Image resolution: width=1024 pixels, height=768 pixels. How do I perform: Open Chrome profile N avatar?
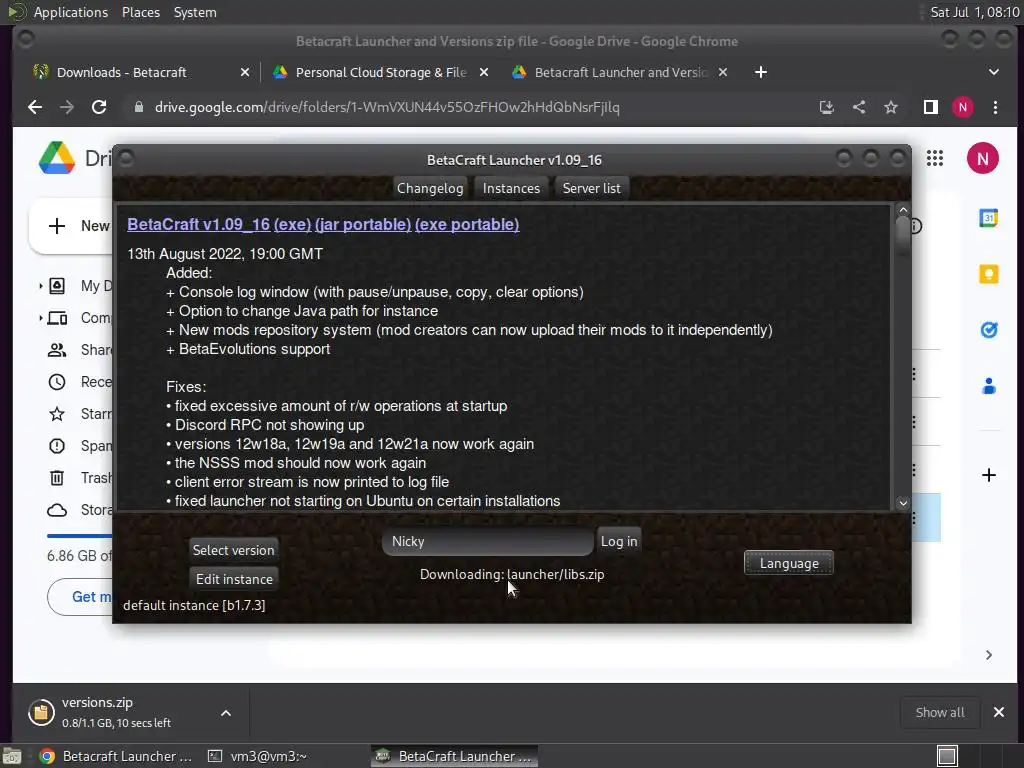click(x=963, y=107)
